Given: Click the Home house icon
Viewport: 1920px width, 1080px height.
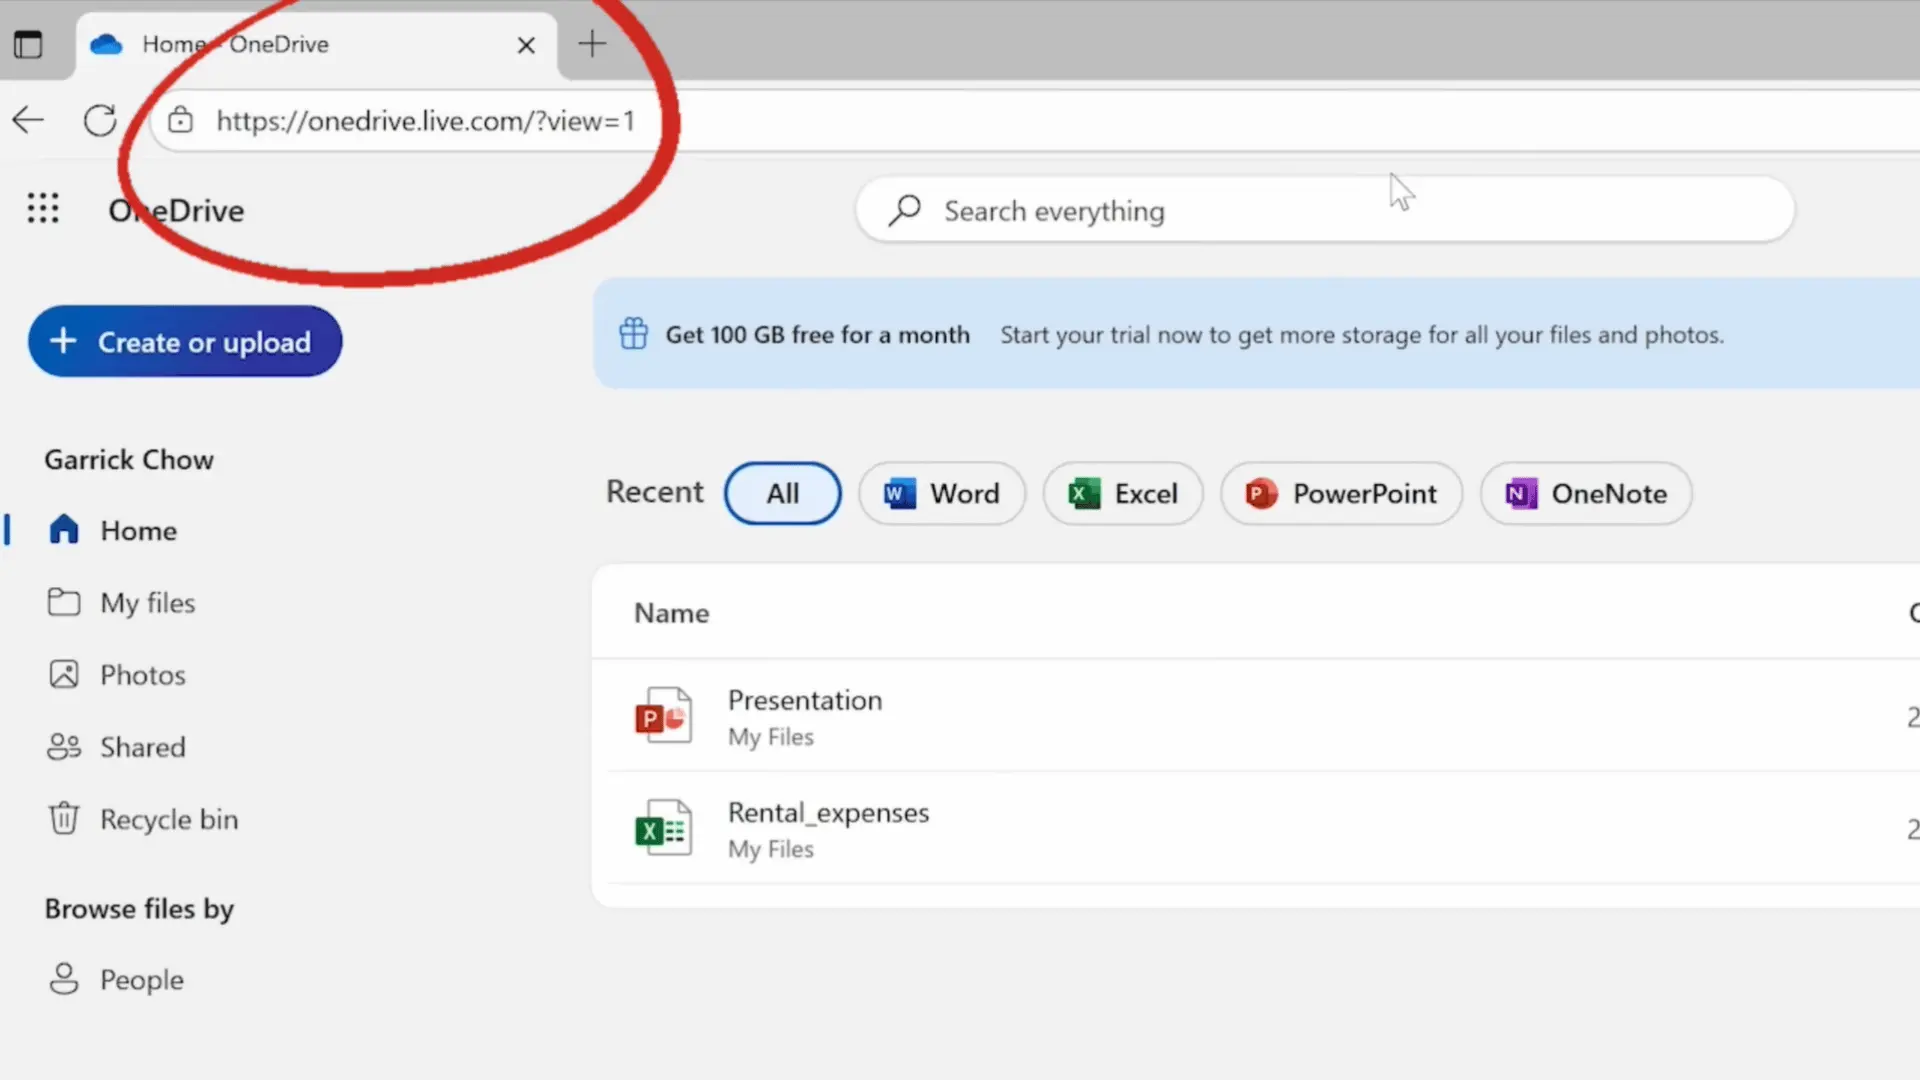Looking at the screenshot, I should (x=64, y=529).
